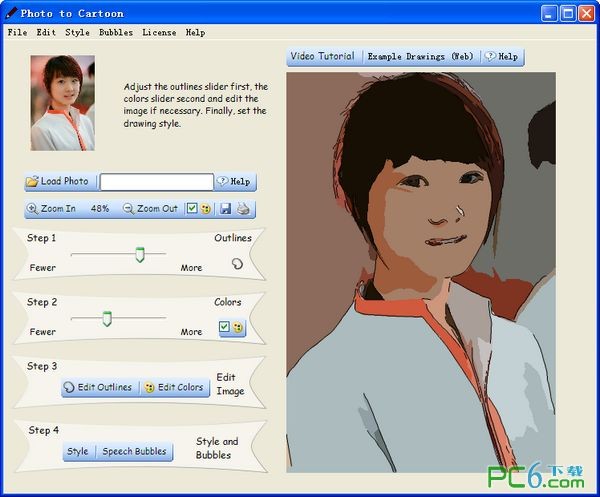Click the save floppy disk icon

click(225, 209)
